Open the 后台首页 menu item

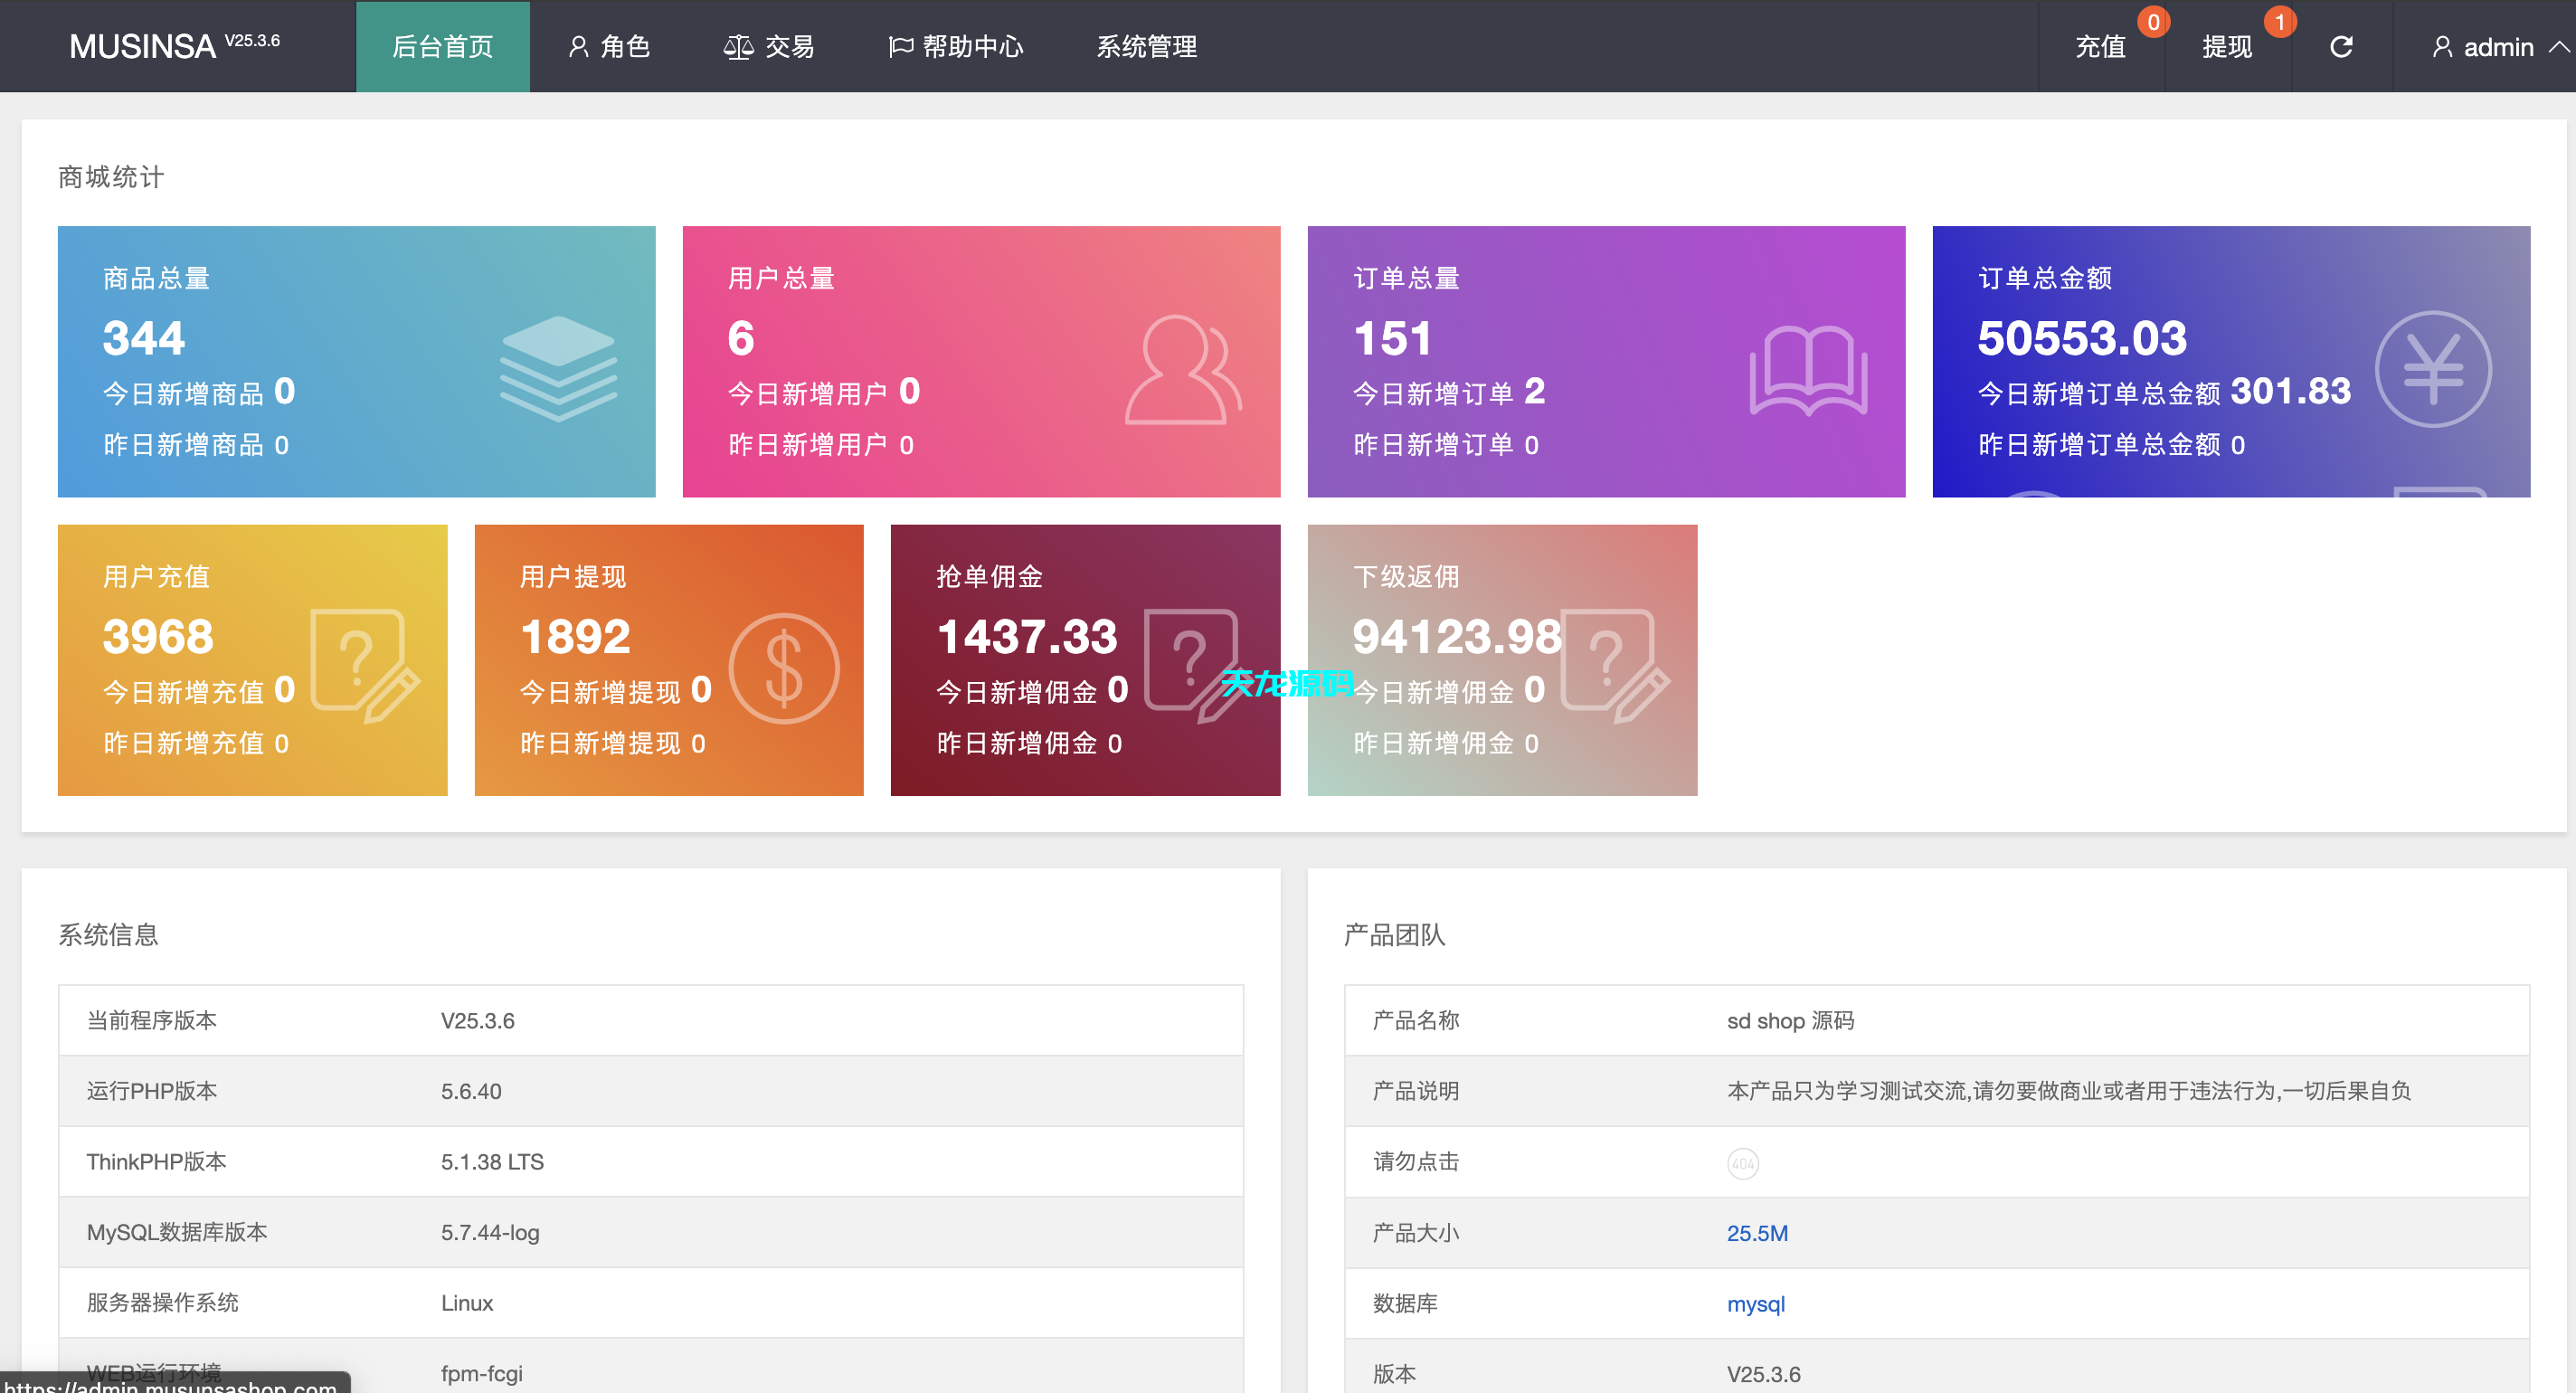(x=442, y=46)
